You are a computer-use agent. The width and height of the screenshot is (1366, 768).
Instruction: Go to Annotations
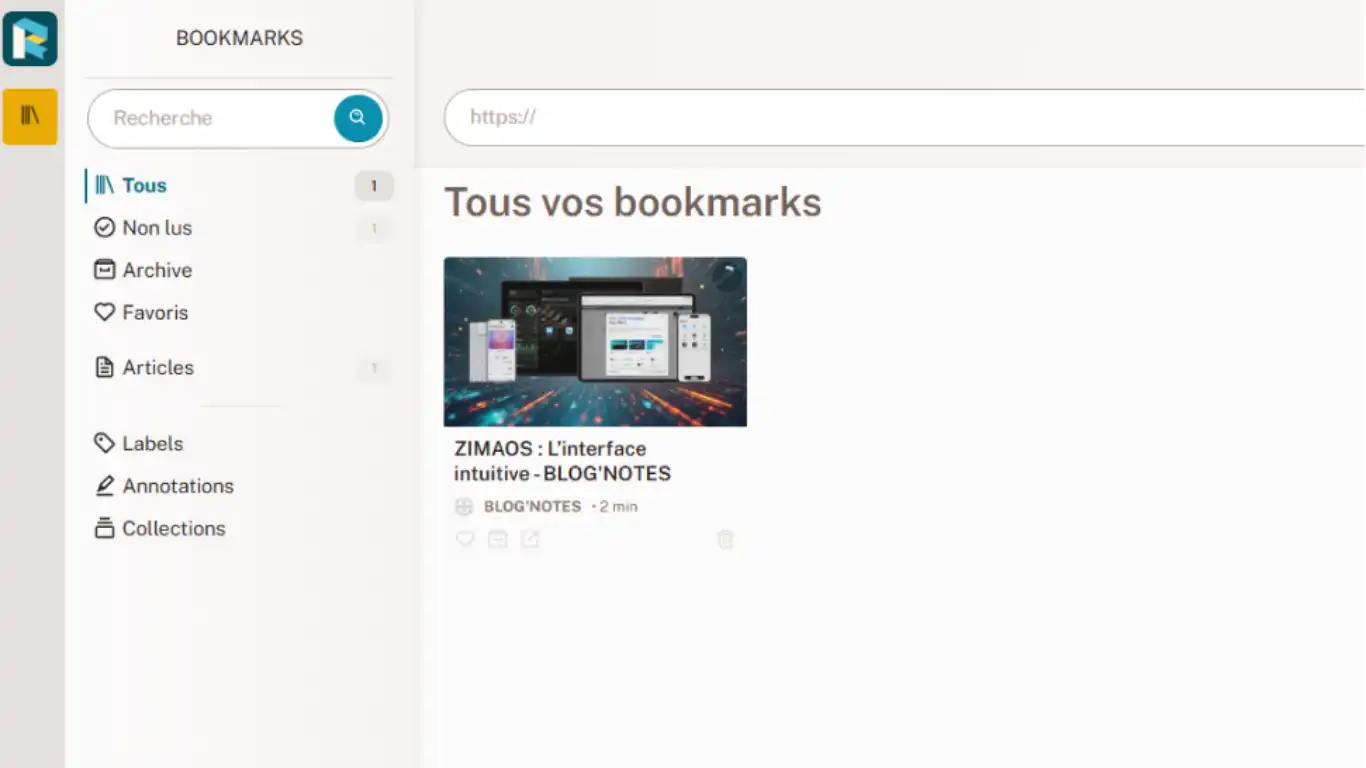click(178, 486)
